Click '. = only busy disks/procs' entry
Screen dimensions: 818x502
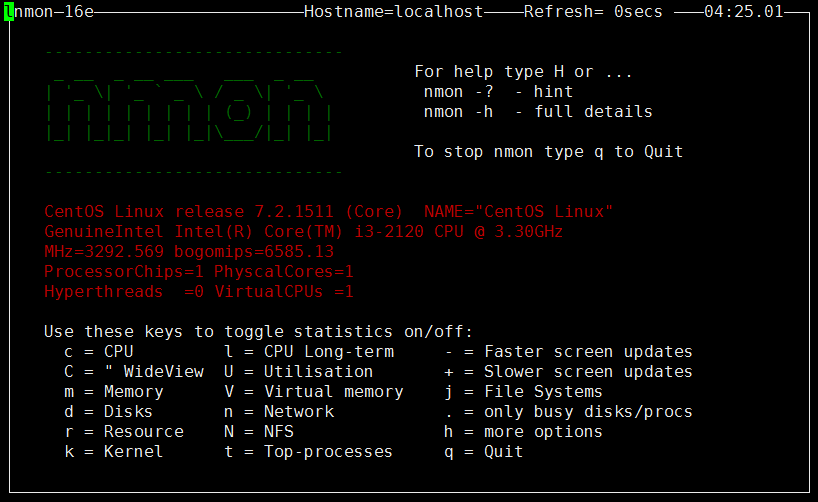tap(569, 412)
